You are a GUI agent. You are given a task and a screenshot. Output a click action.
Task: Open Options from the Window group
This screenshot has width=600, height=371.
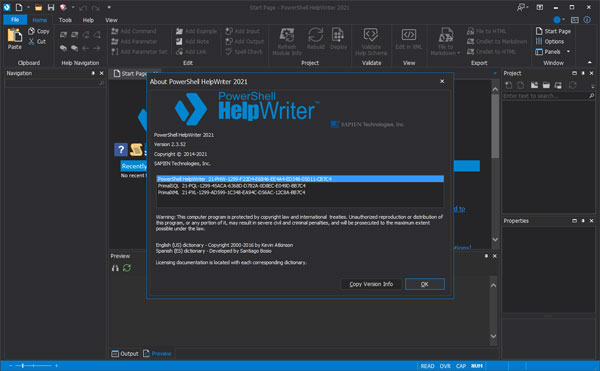point(550,41)
